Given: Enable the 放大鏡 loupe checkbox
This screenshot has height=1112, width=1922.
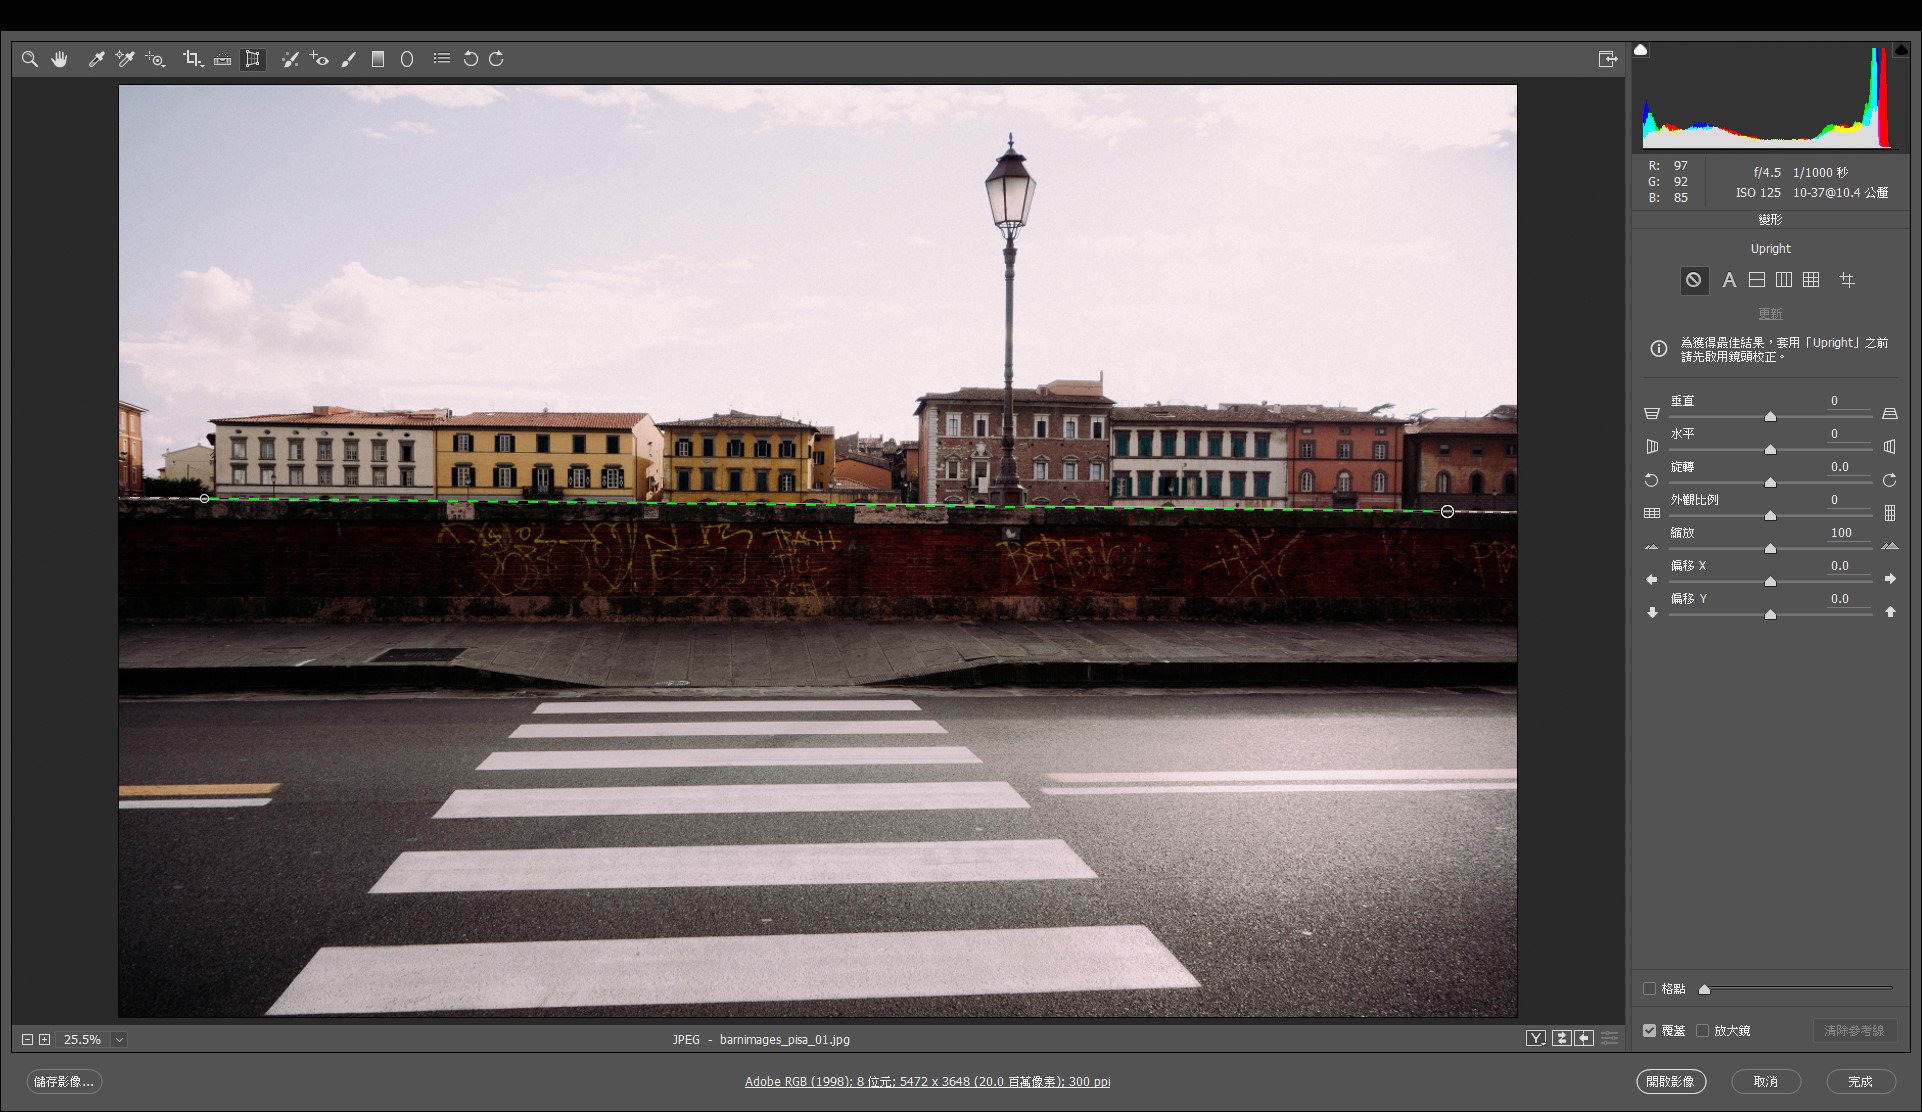Looking at the screenshot, I should 1702,1031.
